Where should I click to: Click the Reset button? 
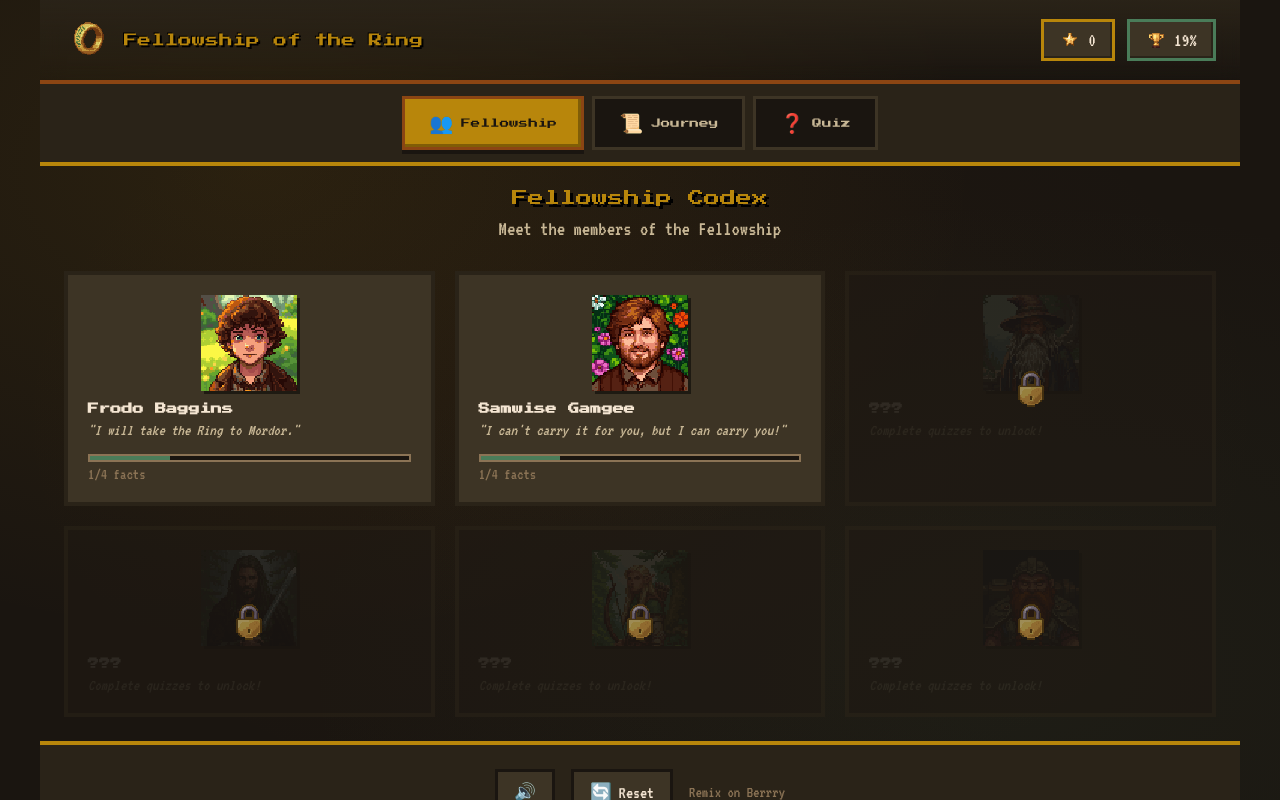pos(622,786)
